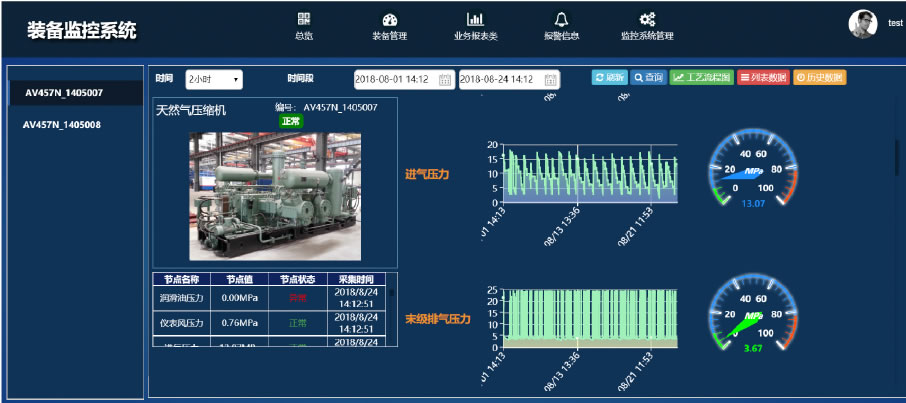Click the 正常 status in 仪表风压力 row
Viewport: 906px width, 403px height.
tap(298, 323)
